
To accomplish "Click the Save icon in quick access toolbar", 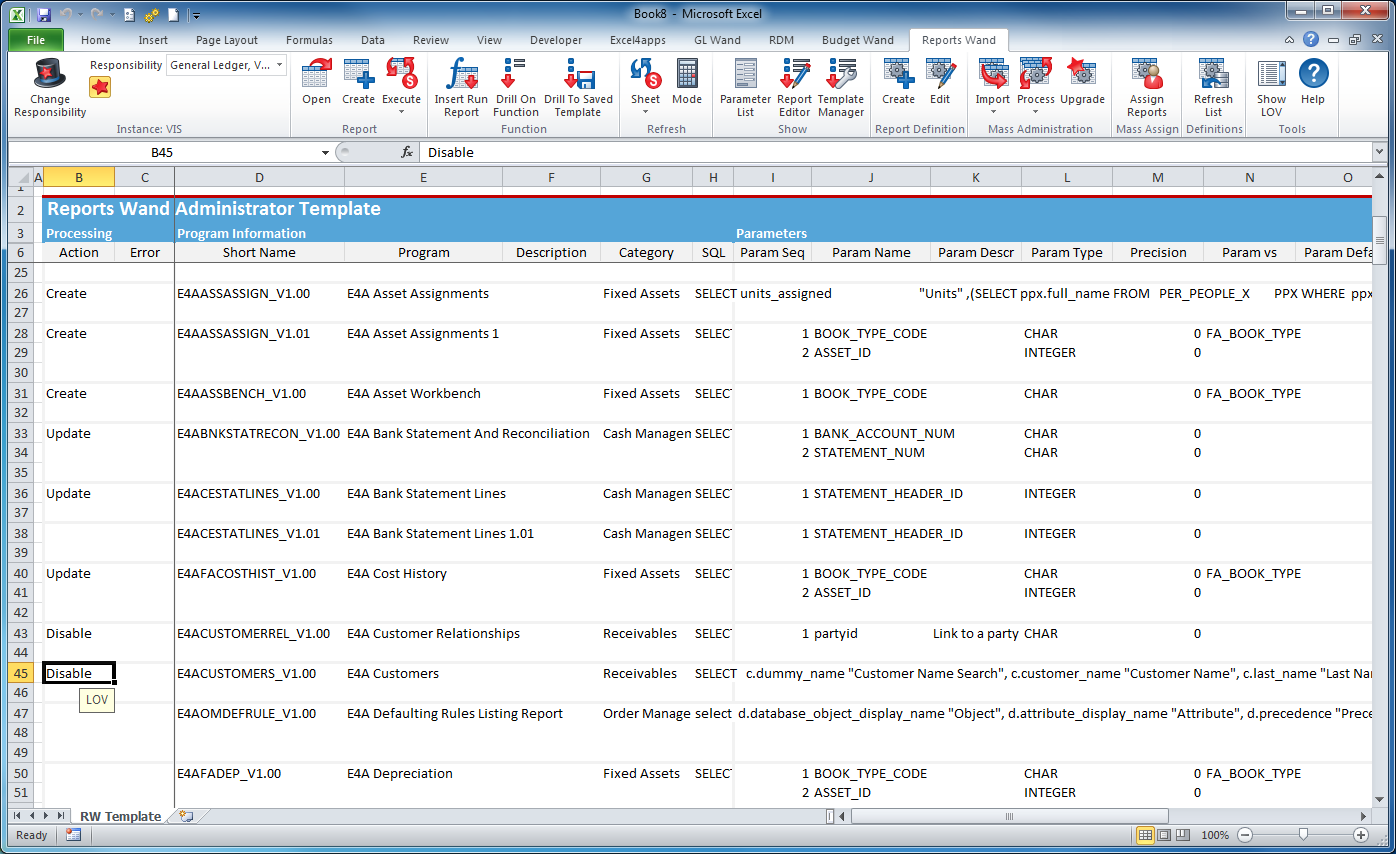I will (43, 15).
